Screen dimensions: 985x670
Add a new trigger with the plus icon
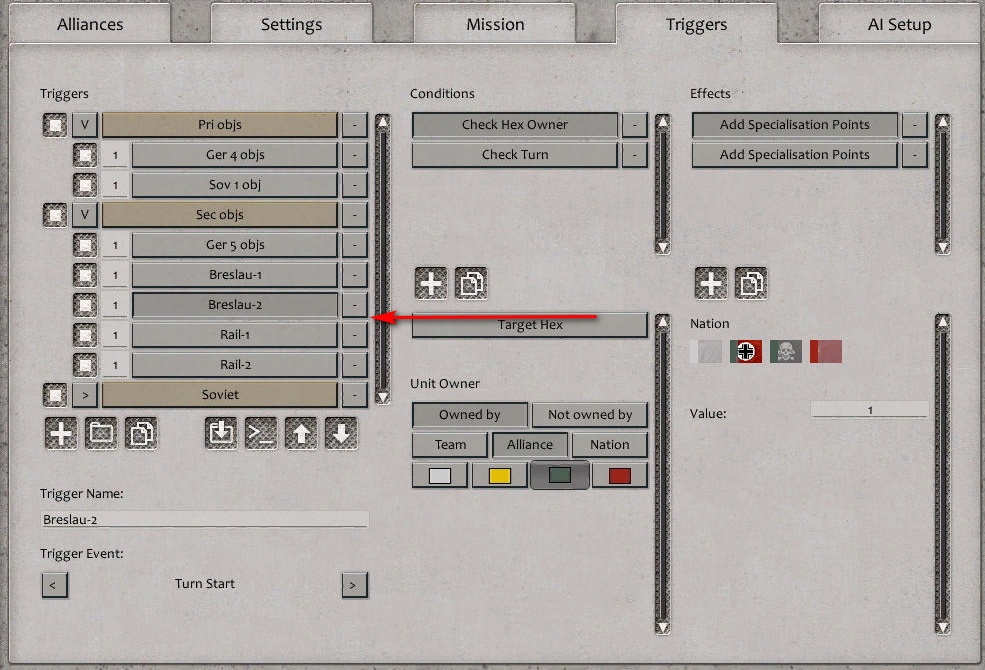60,434
